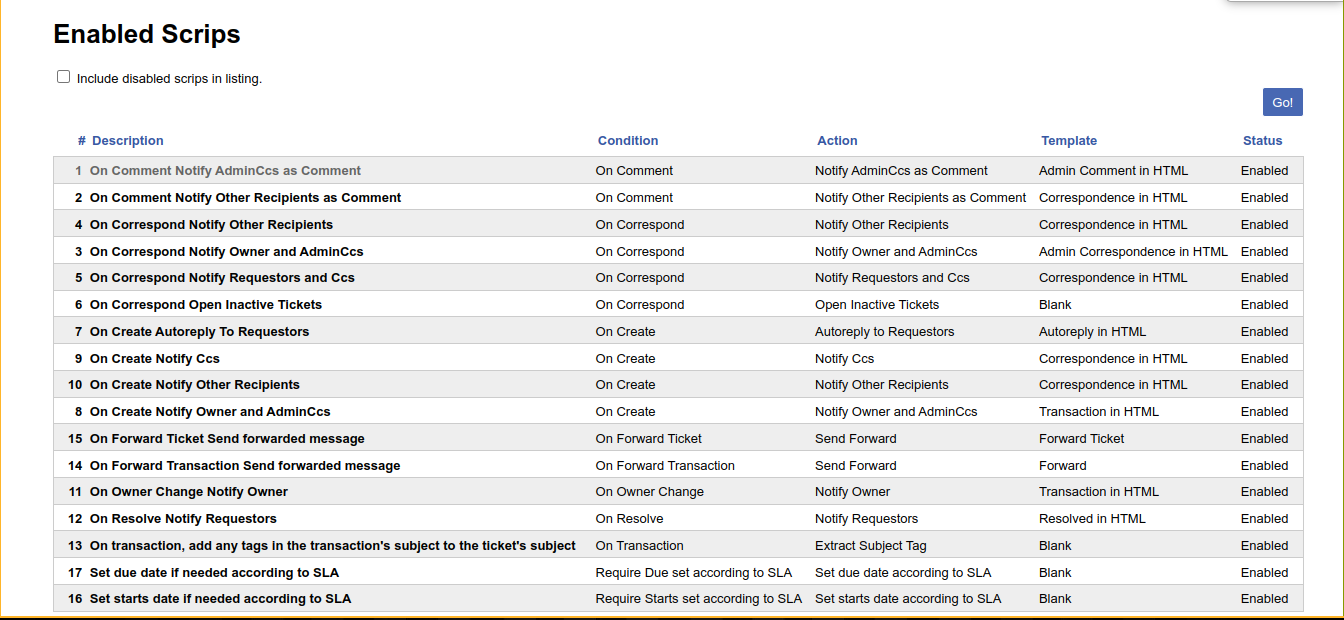Sort by the # column header
The height and width of the screenshot is (620, 1344).
(x=81, y=141)
